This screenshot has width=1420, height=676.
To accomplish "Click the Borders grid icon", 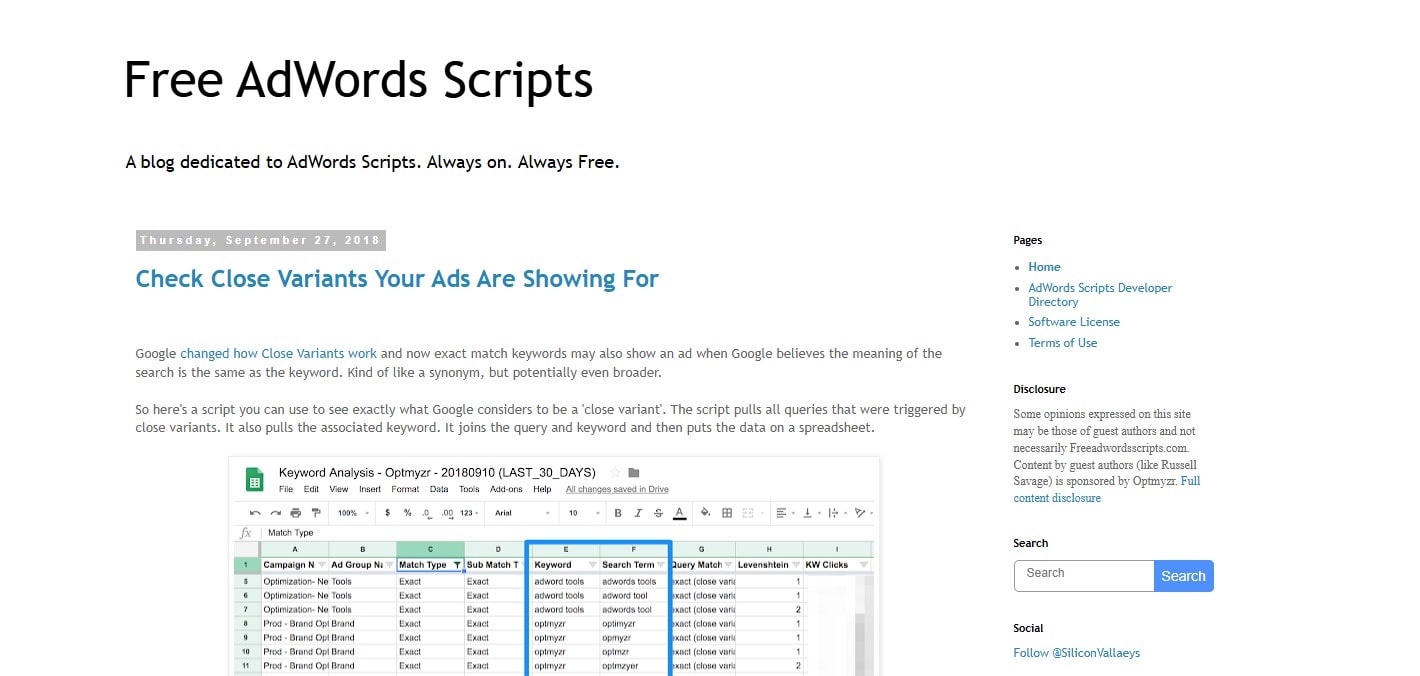I will tap(727, 513).
